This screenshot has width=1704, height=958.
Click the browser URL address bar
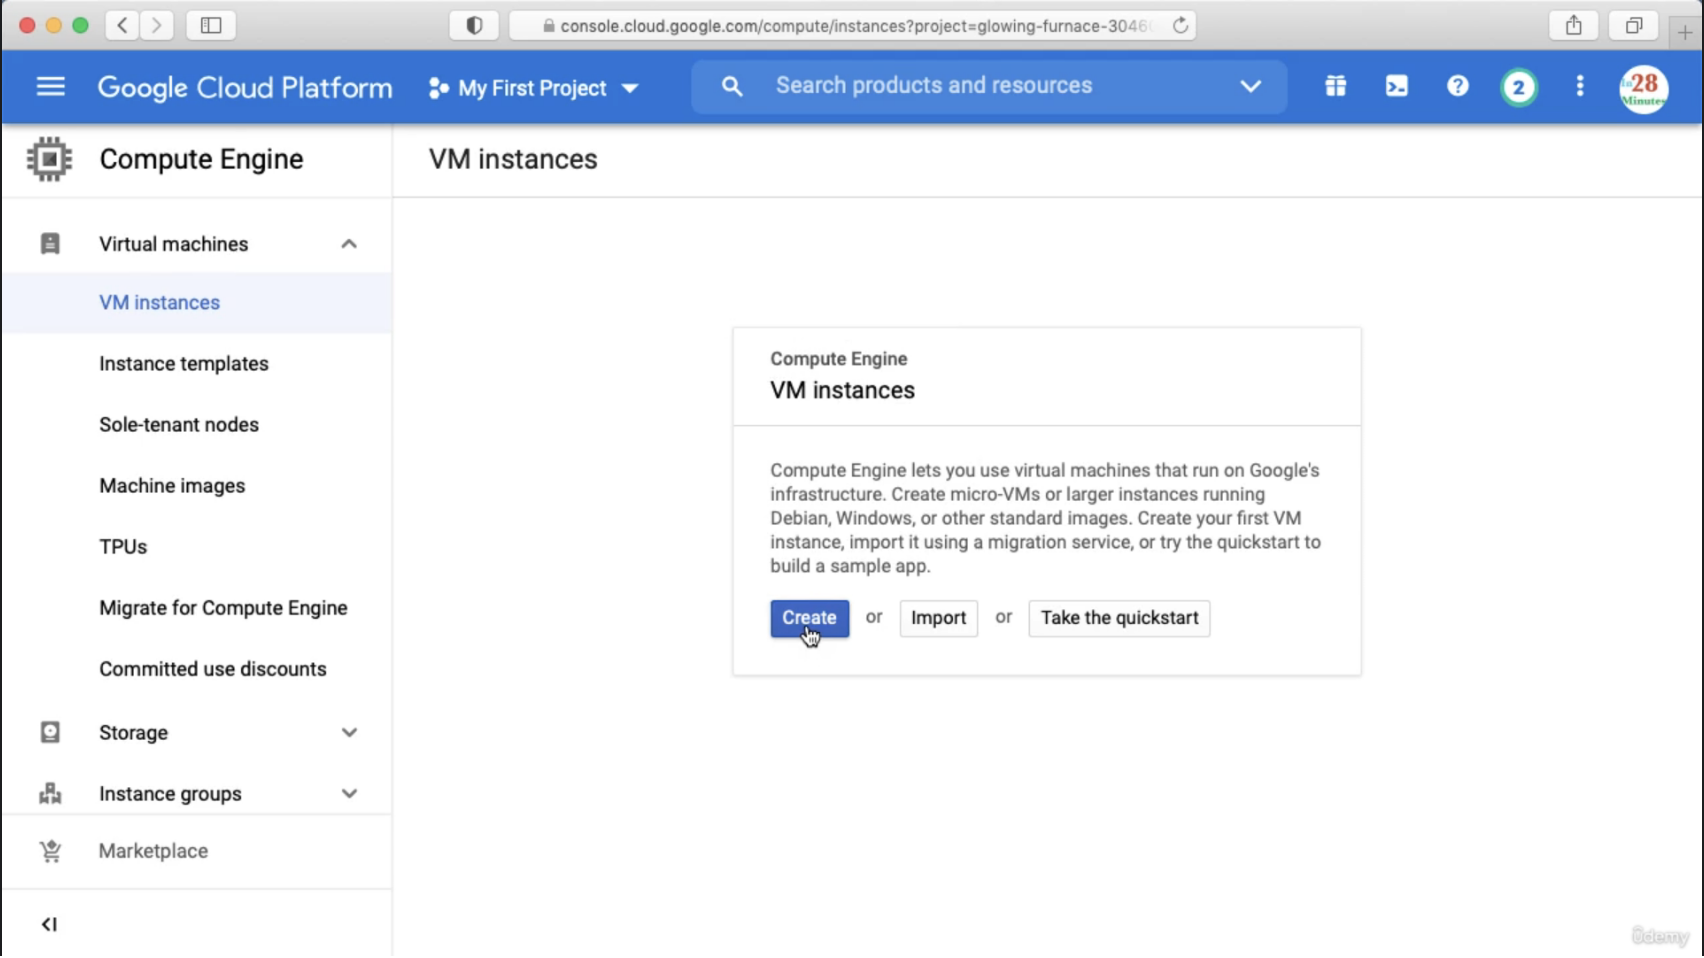[853, 26]
